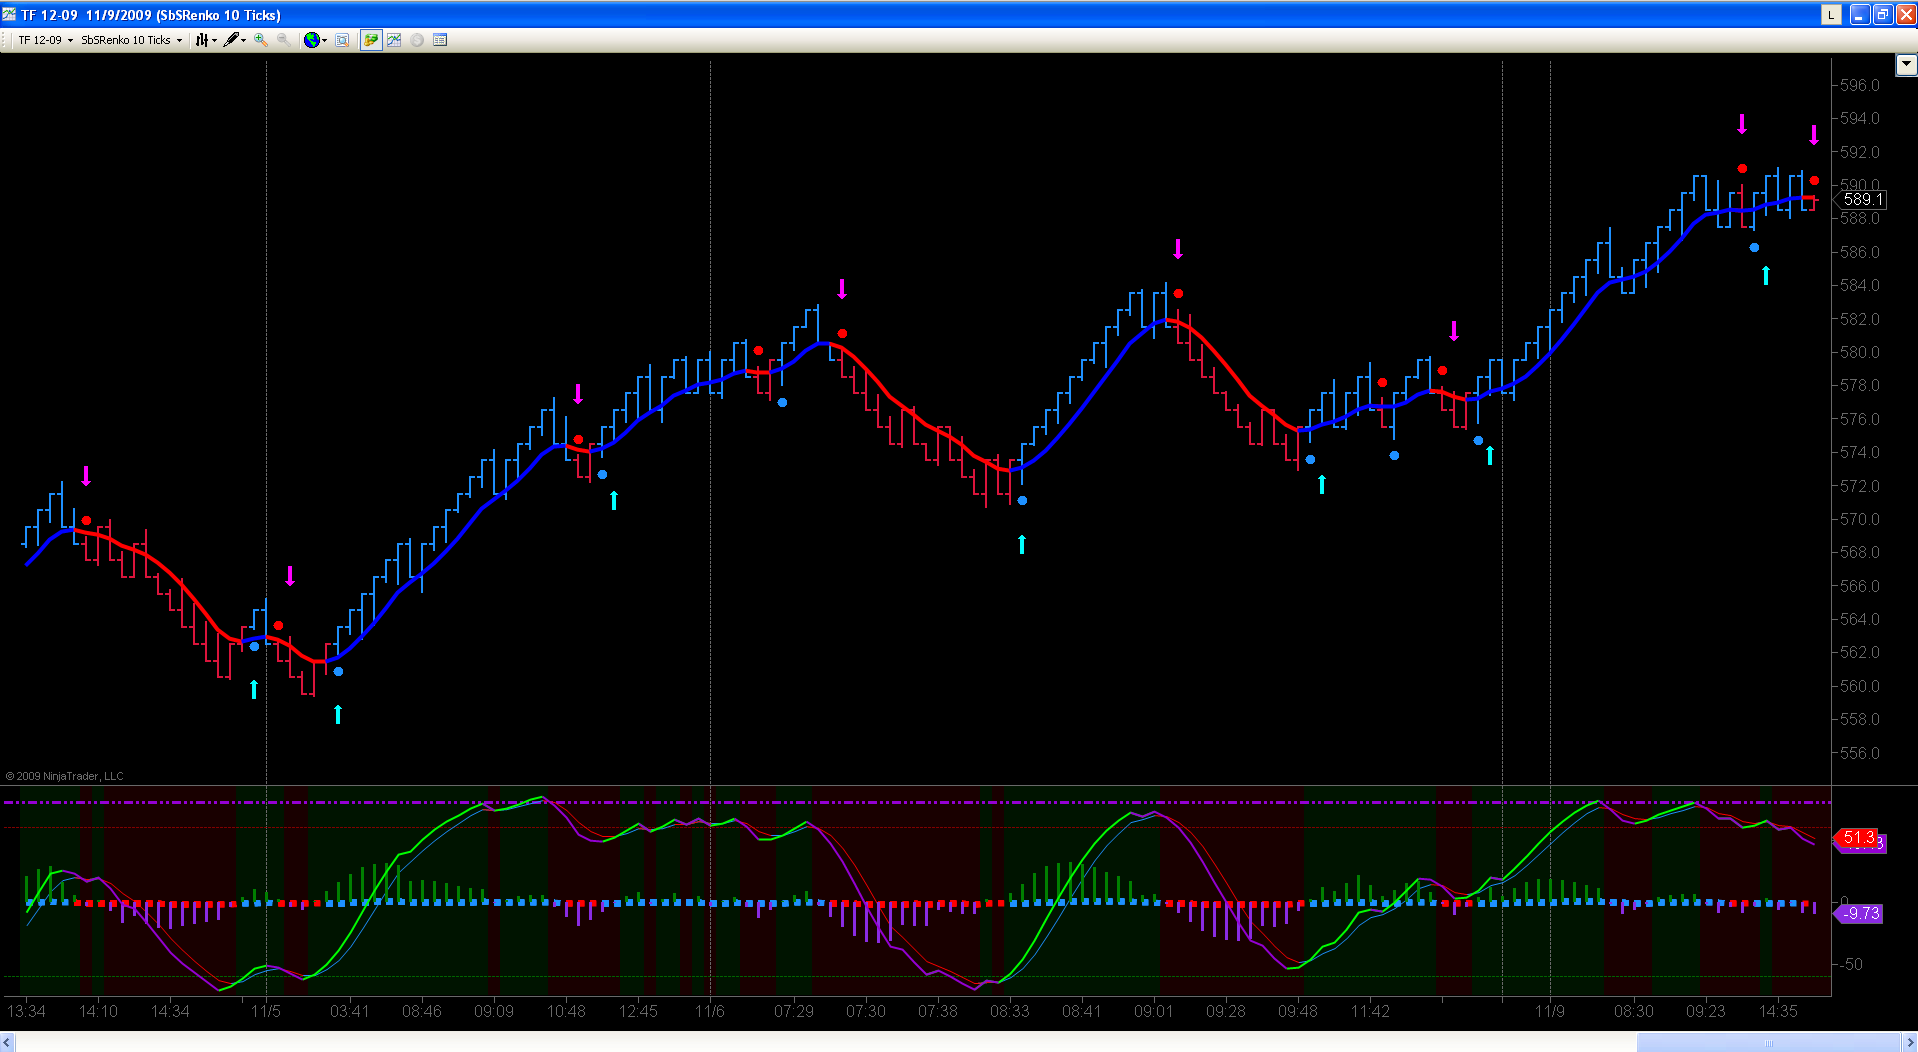Click the 584.0 price axis label
The height and width of the screenshot is (1052, 1918).
(x=1860, y=285)
